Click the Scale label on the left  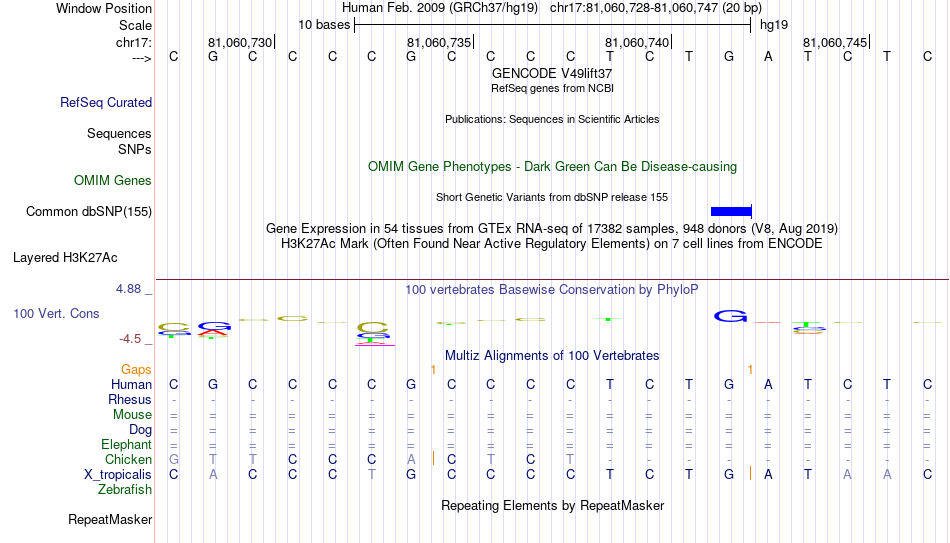click(136, 25)
